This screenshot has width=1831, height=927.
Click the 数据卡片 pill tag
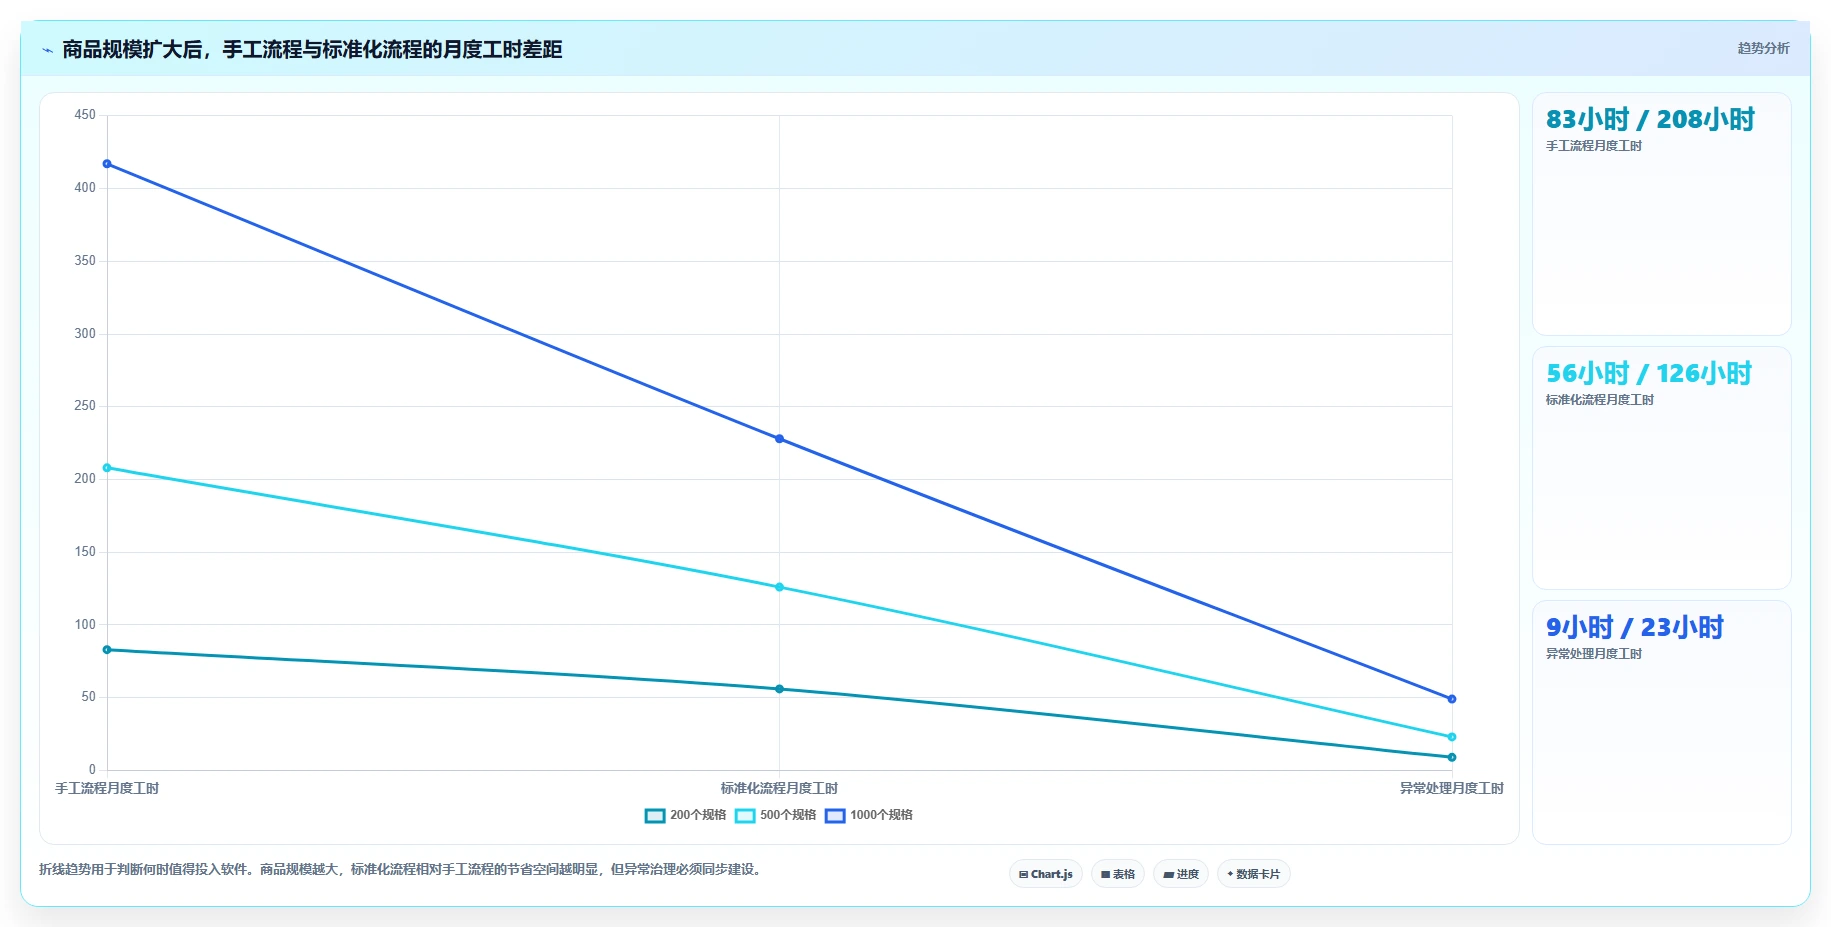1254,874
